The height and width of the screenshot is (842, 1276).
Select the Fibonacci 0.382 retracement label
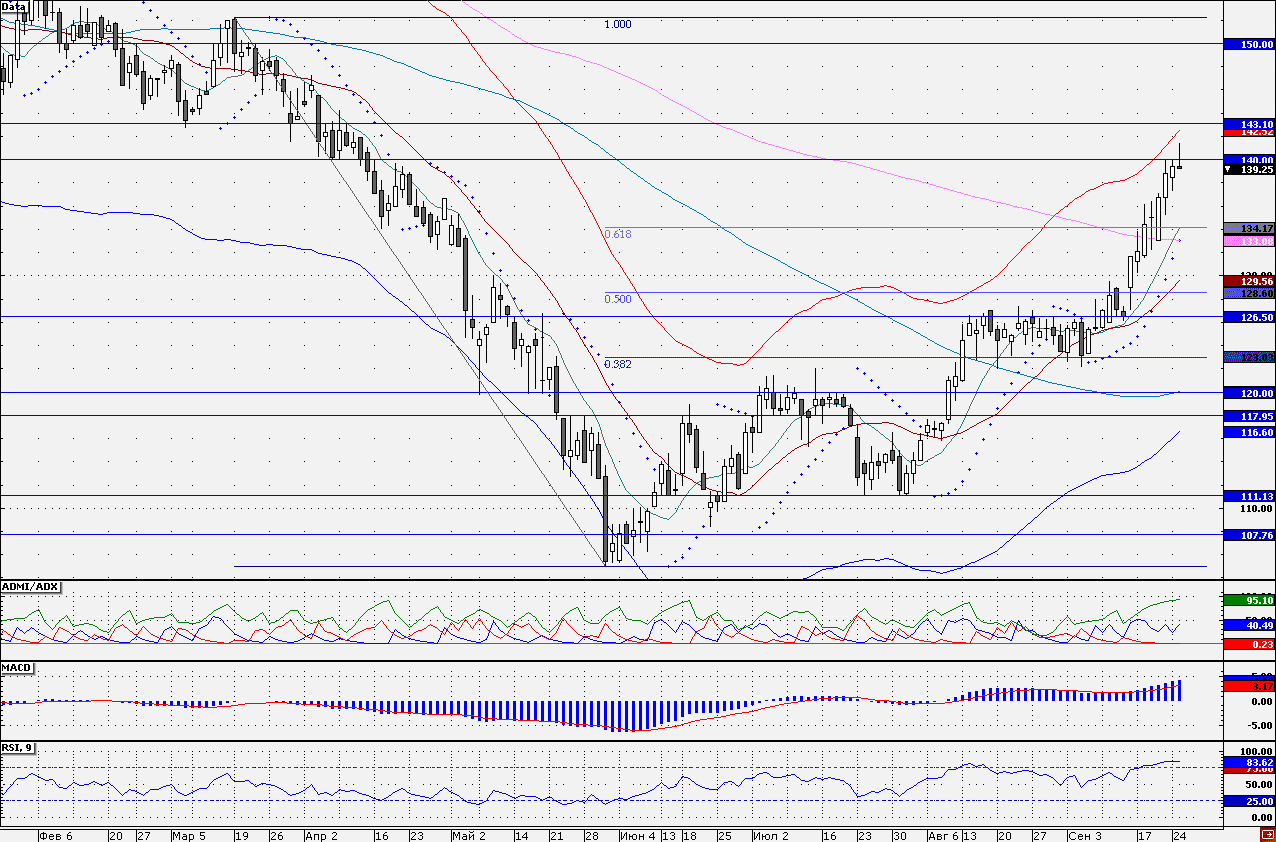pyautogui.click(x=618, y=364)
